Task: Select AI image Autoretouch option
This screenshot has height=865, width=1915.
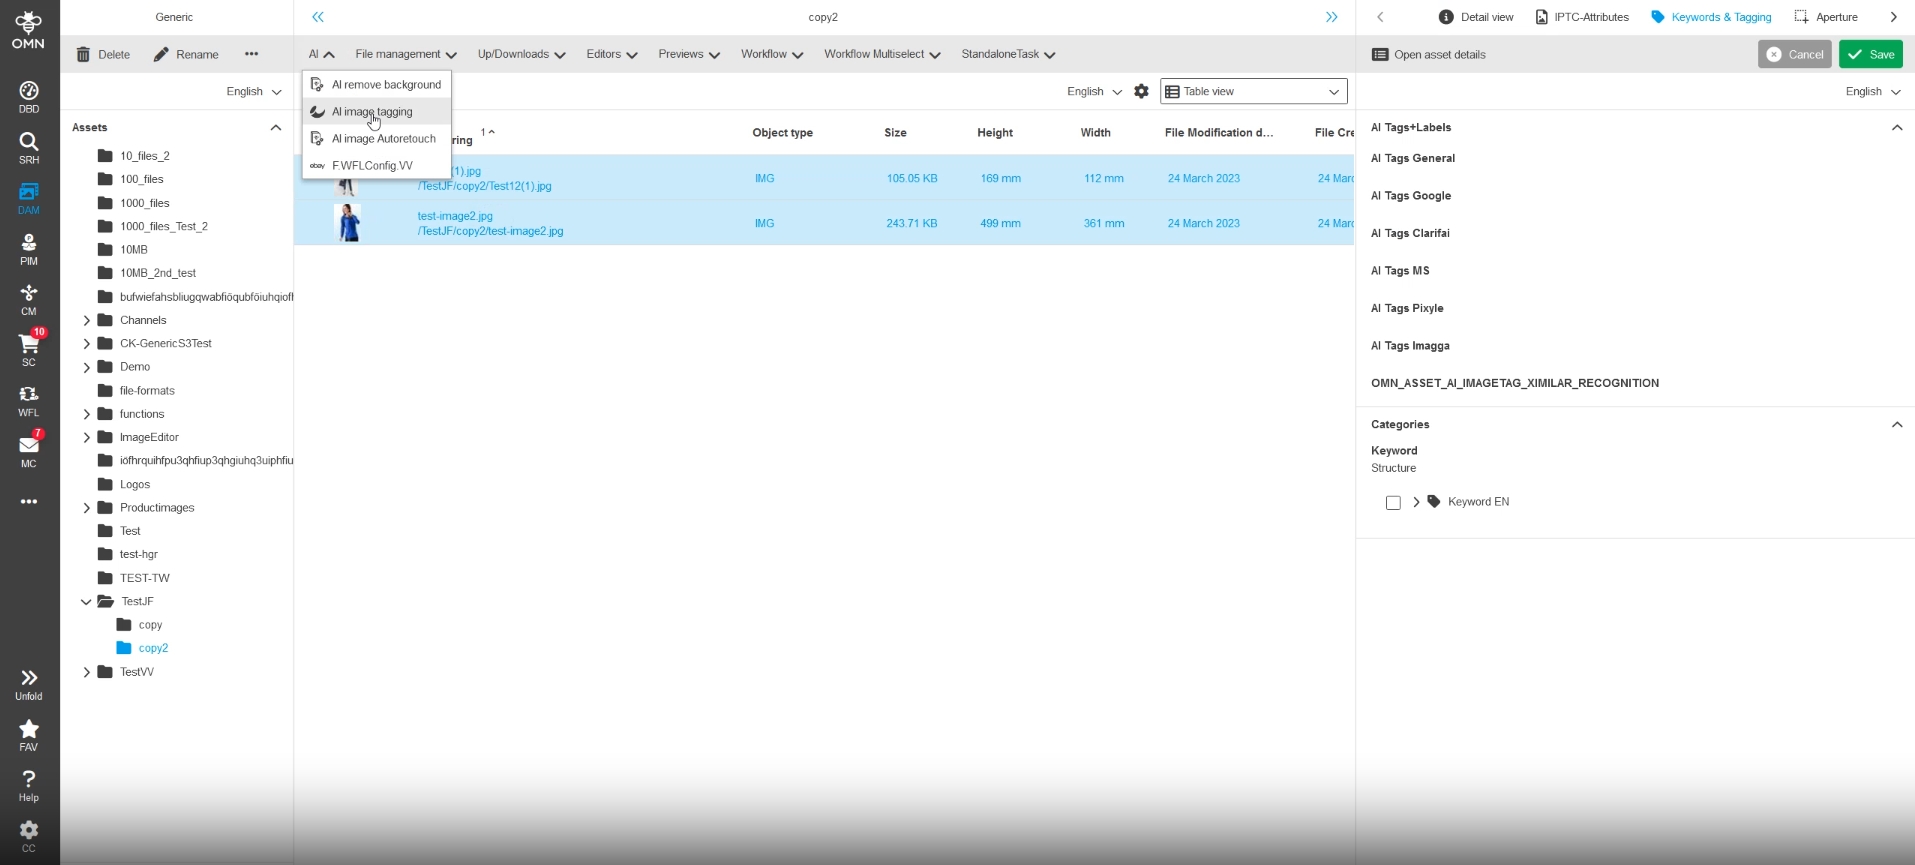Action: pos(383,139)
